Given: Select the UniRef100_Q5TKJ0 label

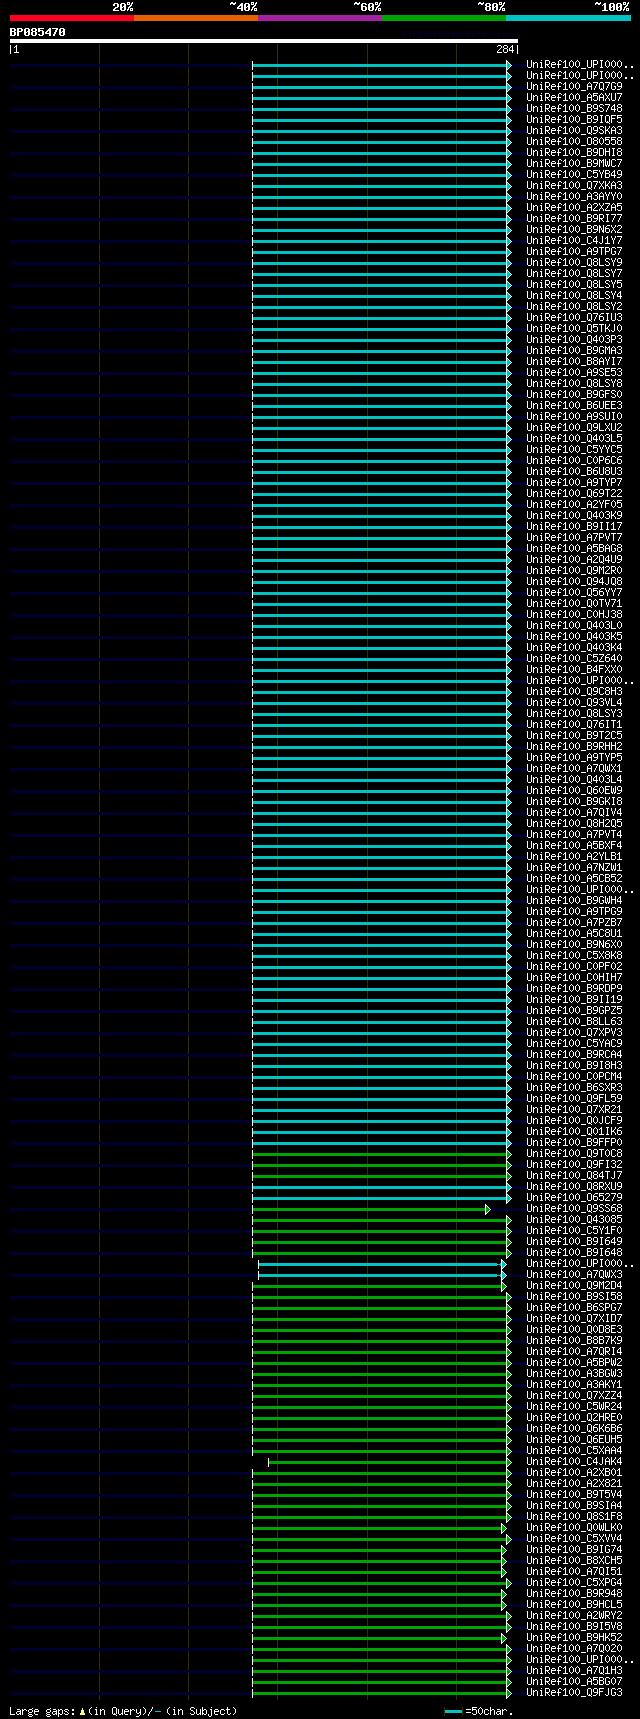Looking at the screenshot, I should (x=574, y=329).
